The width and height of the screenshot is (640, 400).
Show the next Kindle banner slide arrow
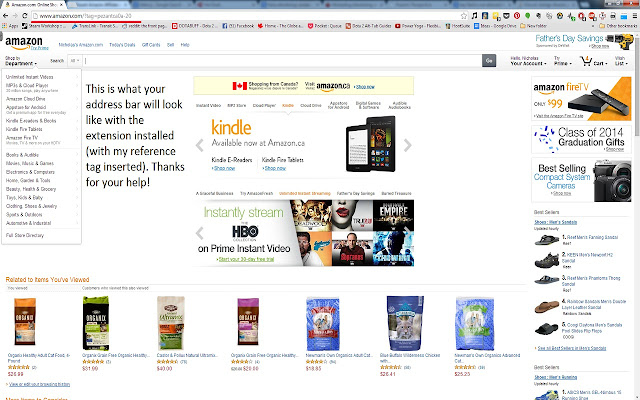tap(407, 145)
